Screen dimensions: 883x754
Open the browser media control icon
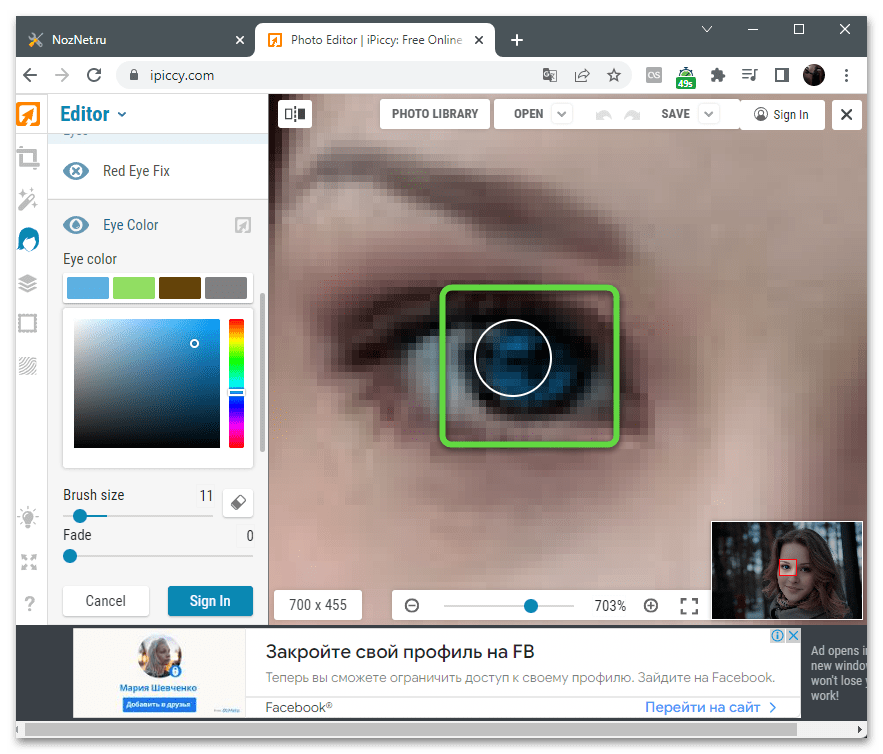[750, 75]
